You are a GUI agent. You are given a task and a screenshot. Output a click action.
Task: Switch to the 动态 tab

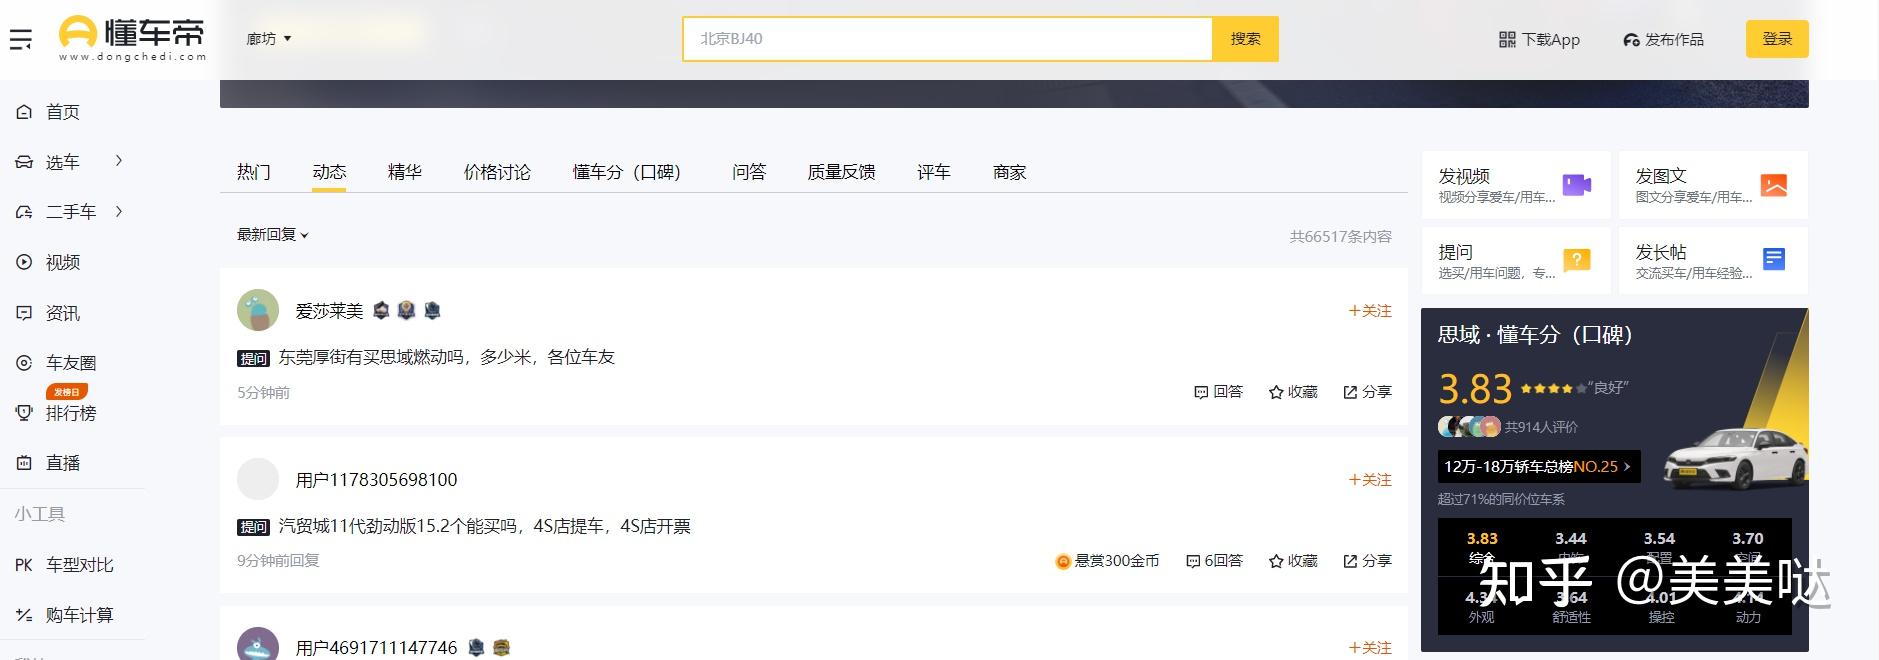(329, 172)
